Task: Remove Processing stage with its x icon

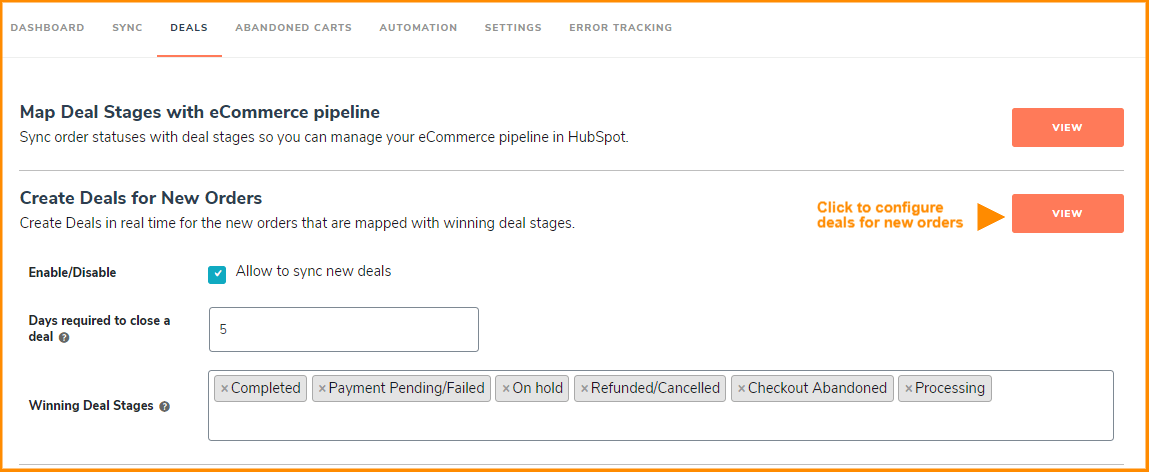Action: (909, 388)
